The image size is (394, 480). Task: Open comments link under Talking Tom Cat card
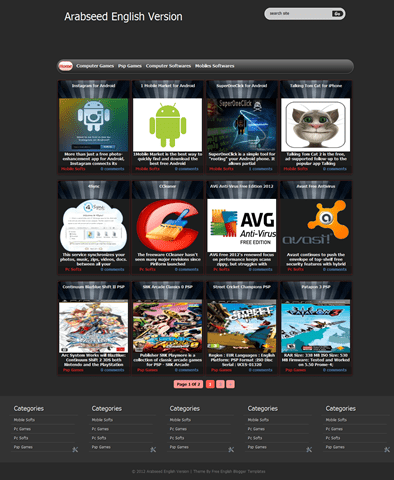pos(335,169)
